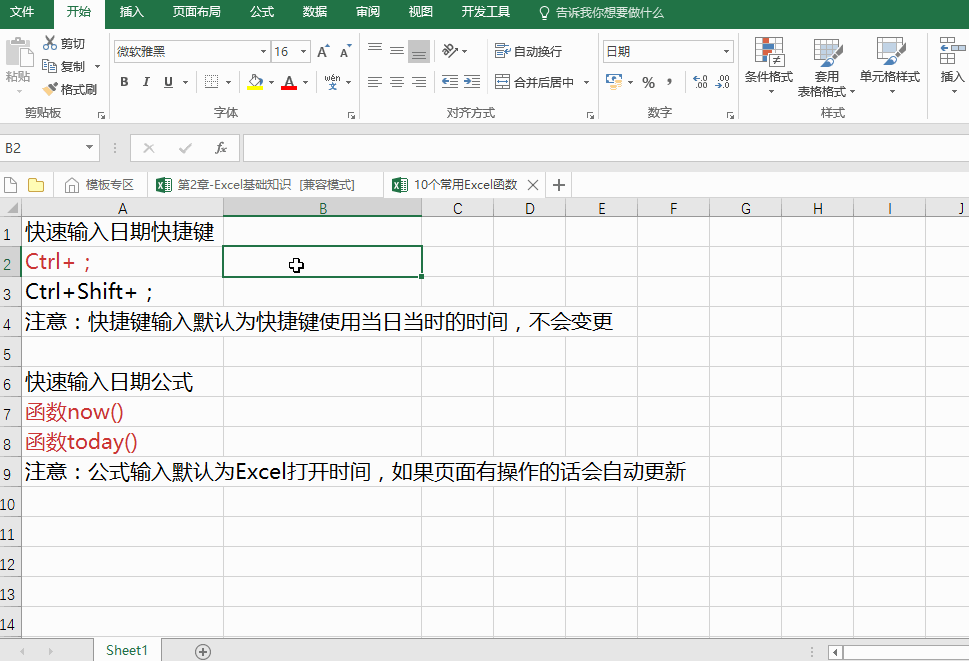
Task: Apply comma style format
Action: point(669,82)
